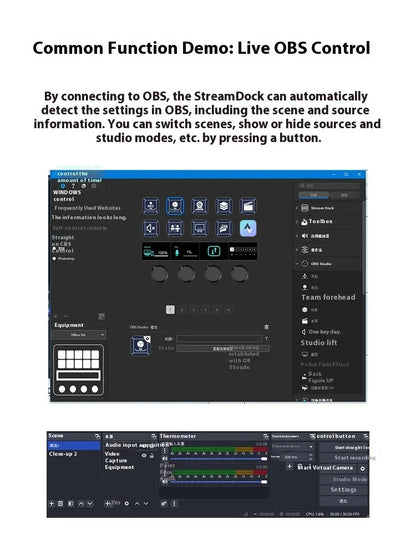This screenshot has height=555, width=416.
Task: Open virtual camera settings via the gear icon
Action: 363,468
